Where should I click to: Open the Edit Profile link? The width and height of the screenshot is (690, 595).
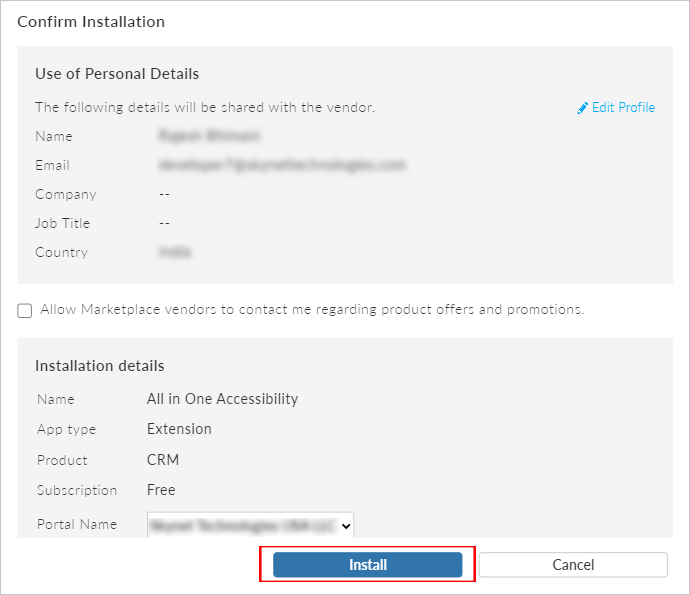point(623,108)
